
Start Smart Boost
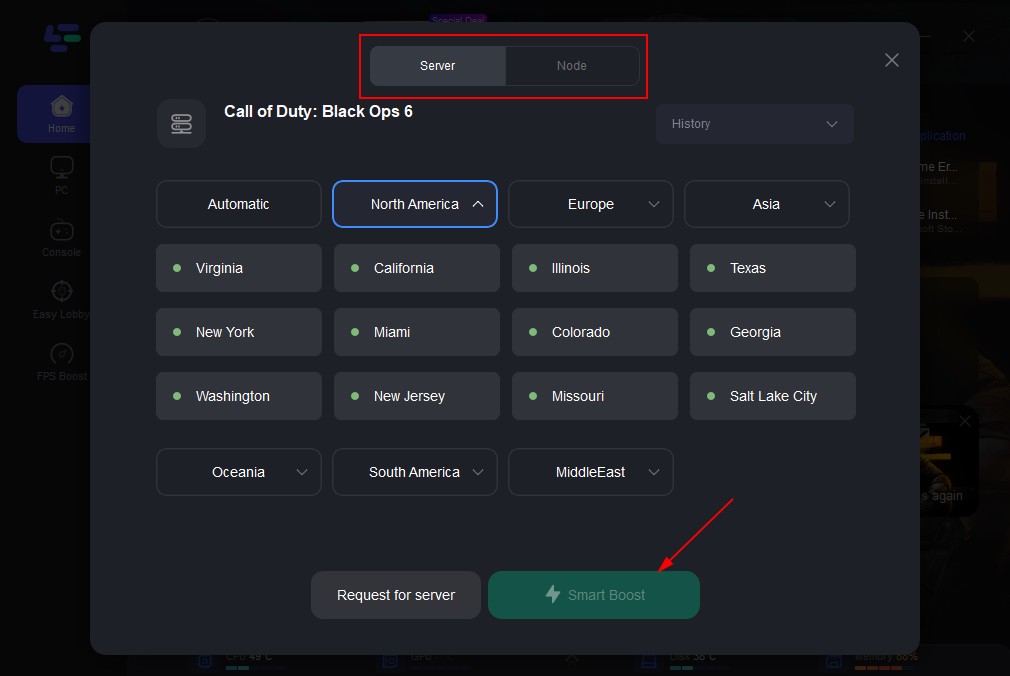594,595
